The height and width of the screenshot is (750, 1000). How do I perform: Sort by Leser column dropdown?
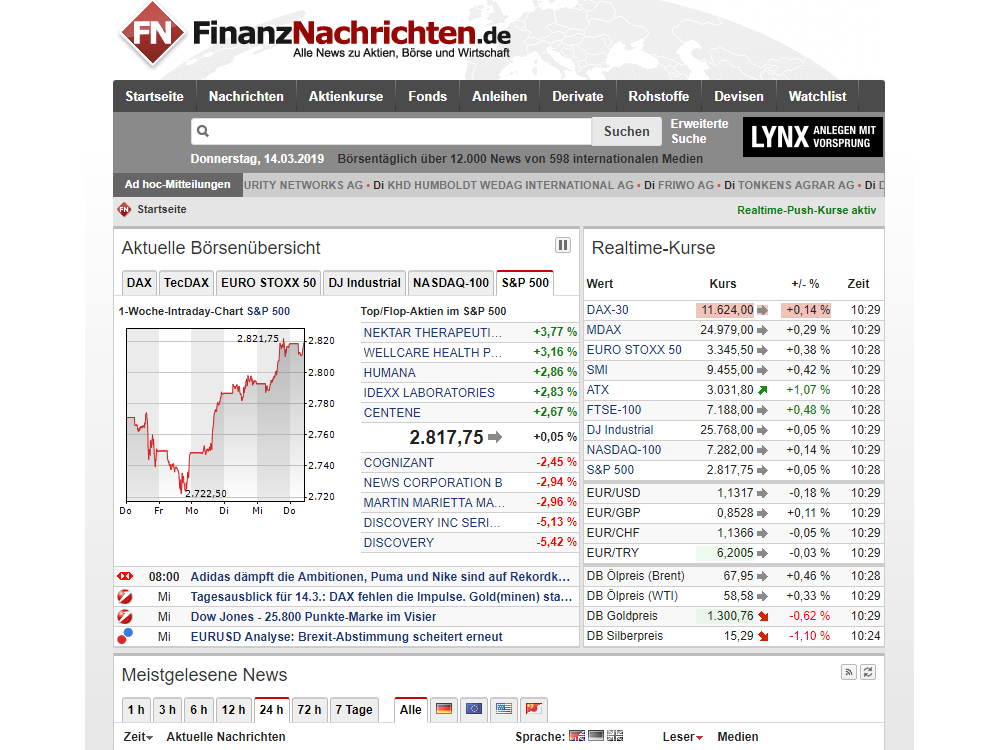point(683,737)
